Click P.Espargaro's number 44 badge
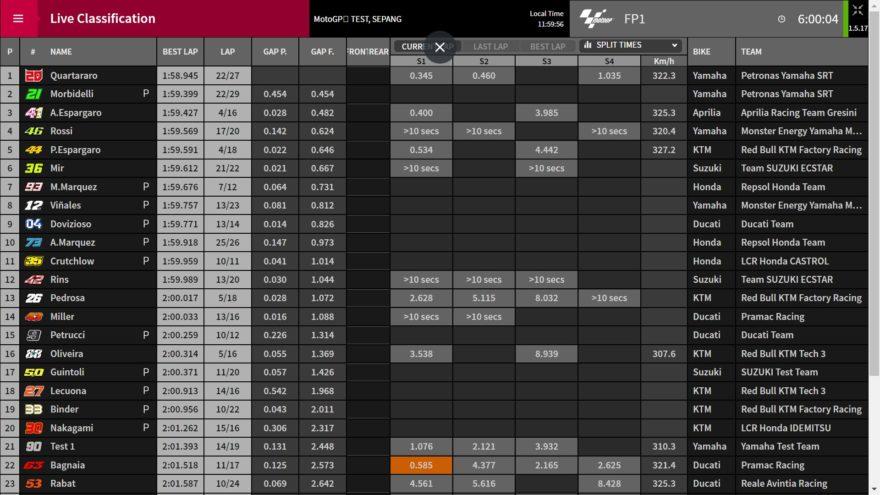The width and height of the screenshot is (880, 495). pos(34,150)
